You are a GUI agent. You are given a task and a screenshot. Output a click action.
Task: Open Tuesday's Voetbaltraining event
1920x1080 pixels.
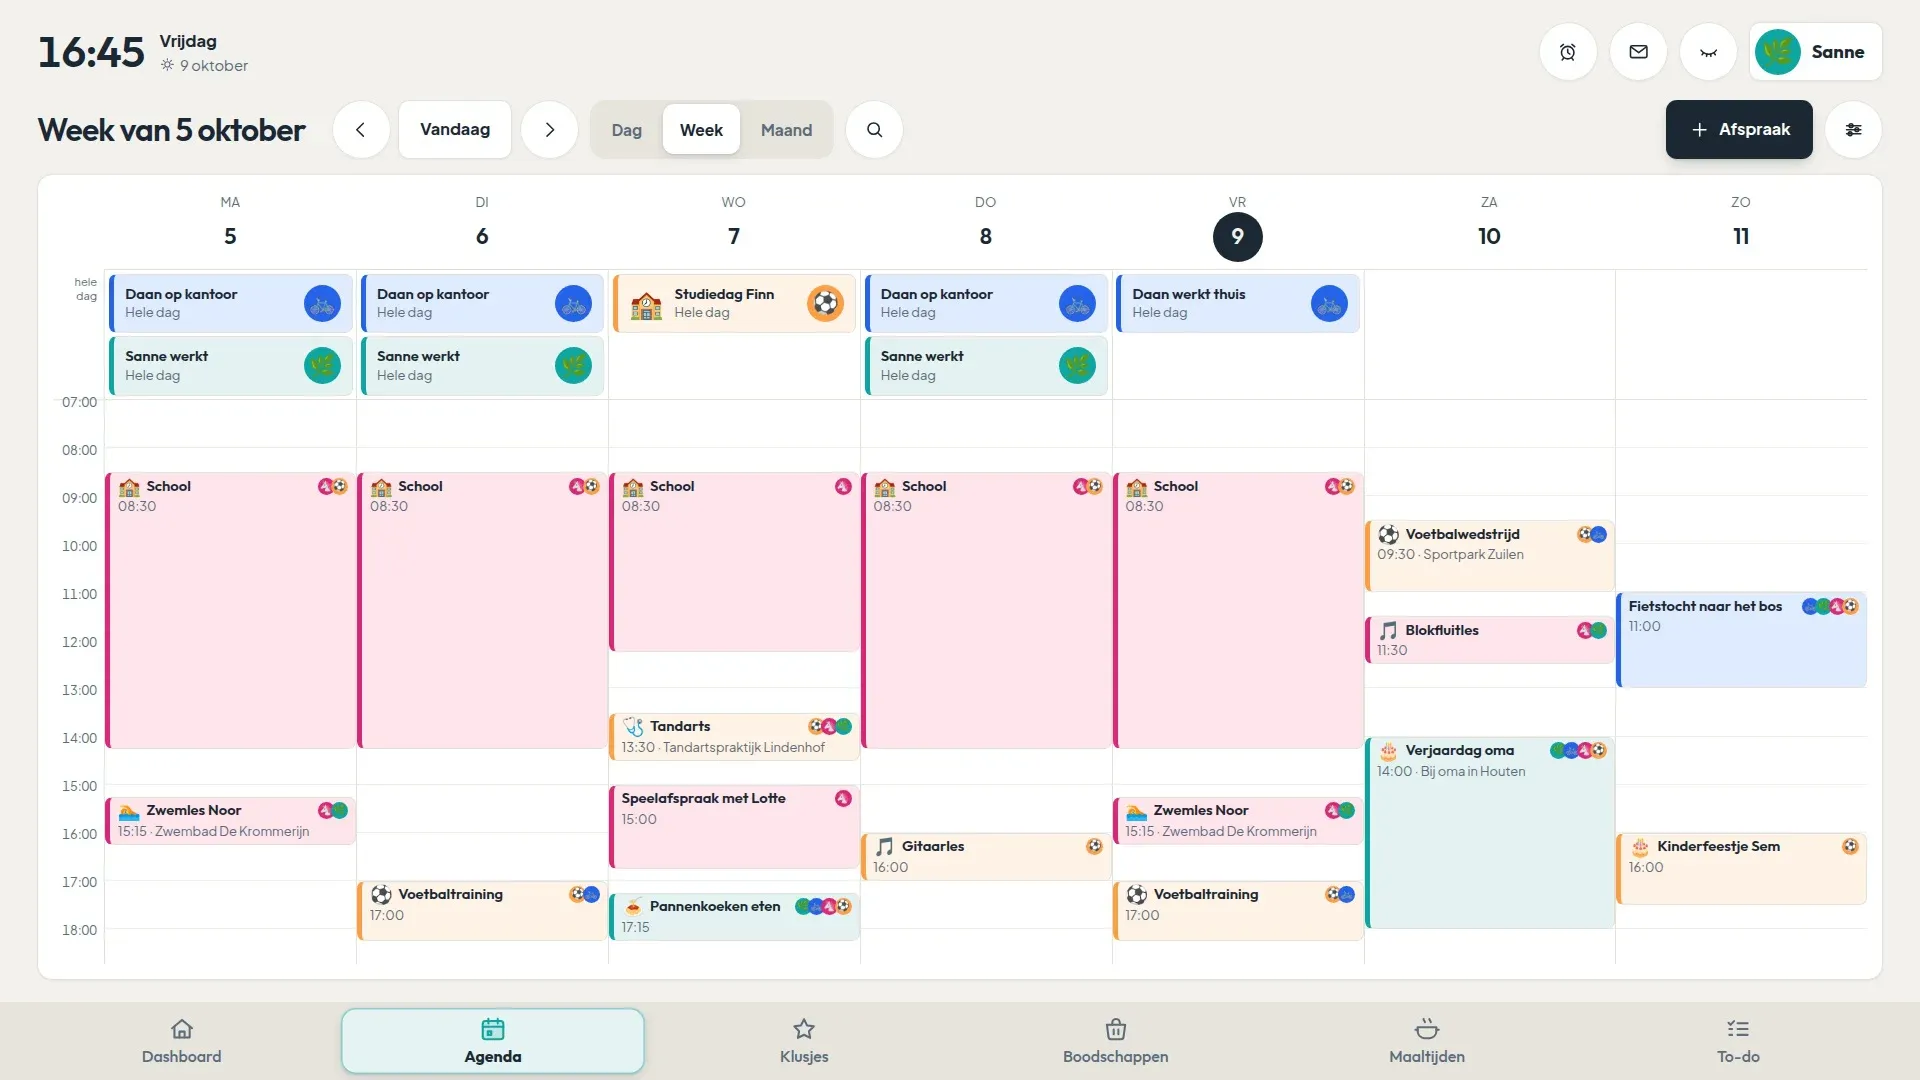482,911
